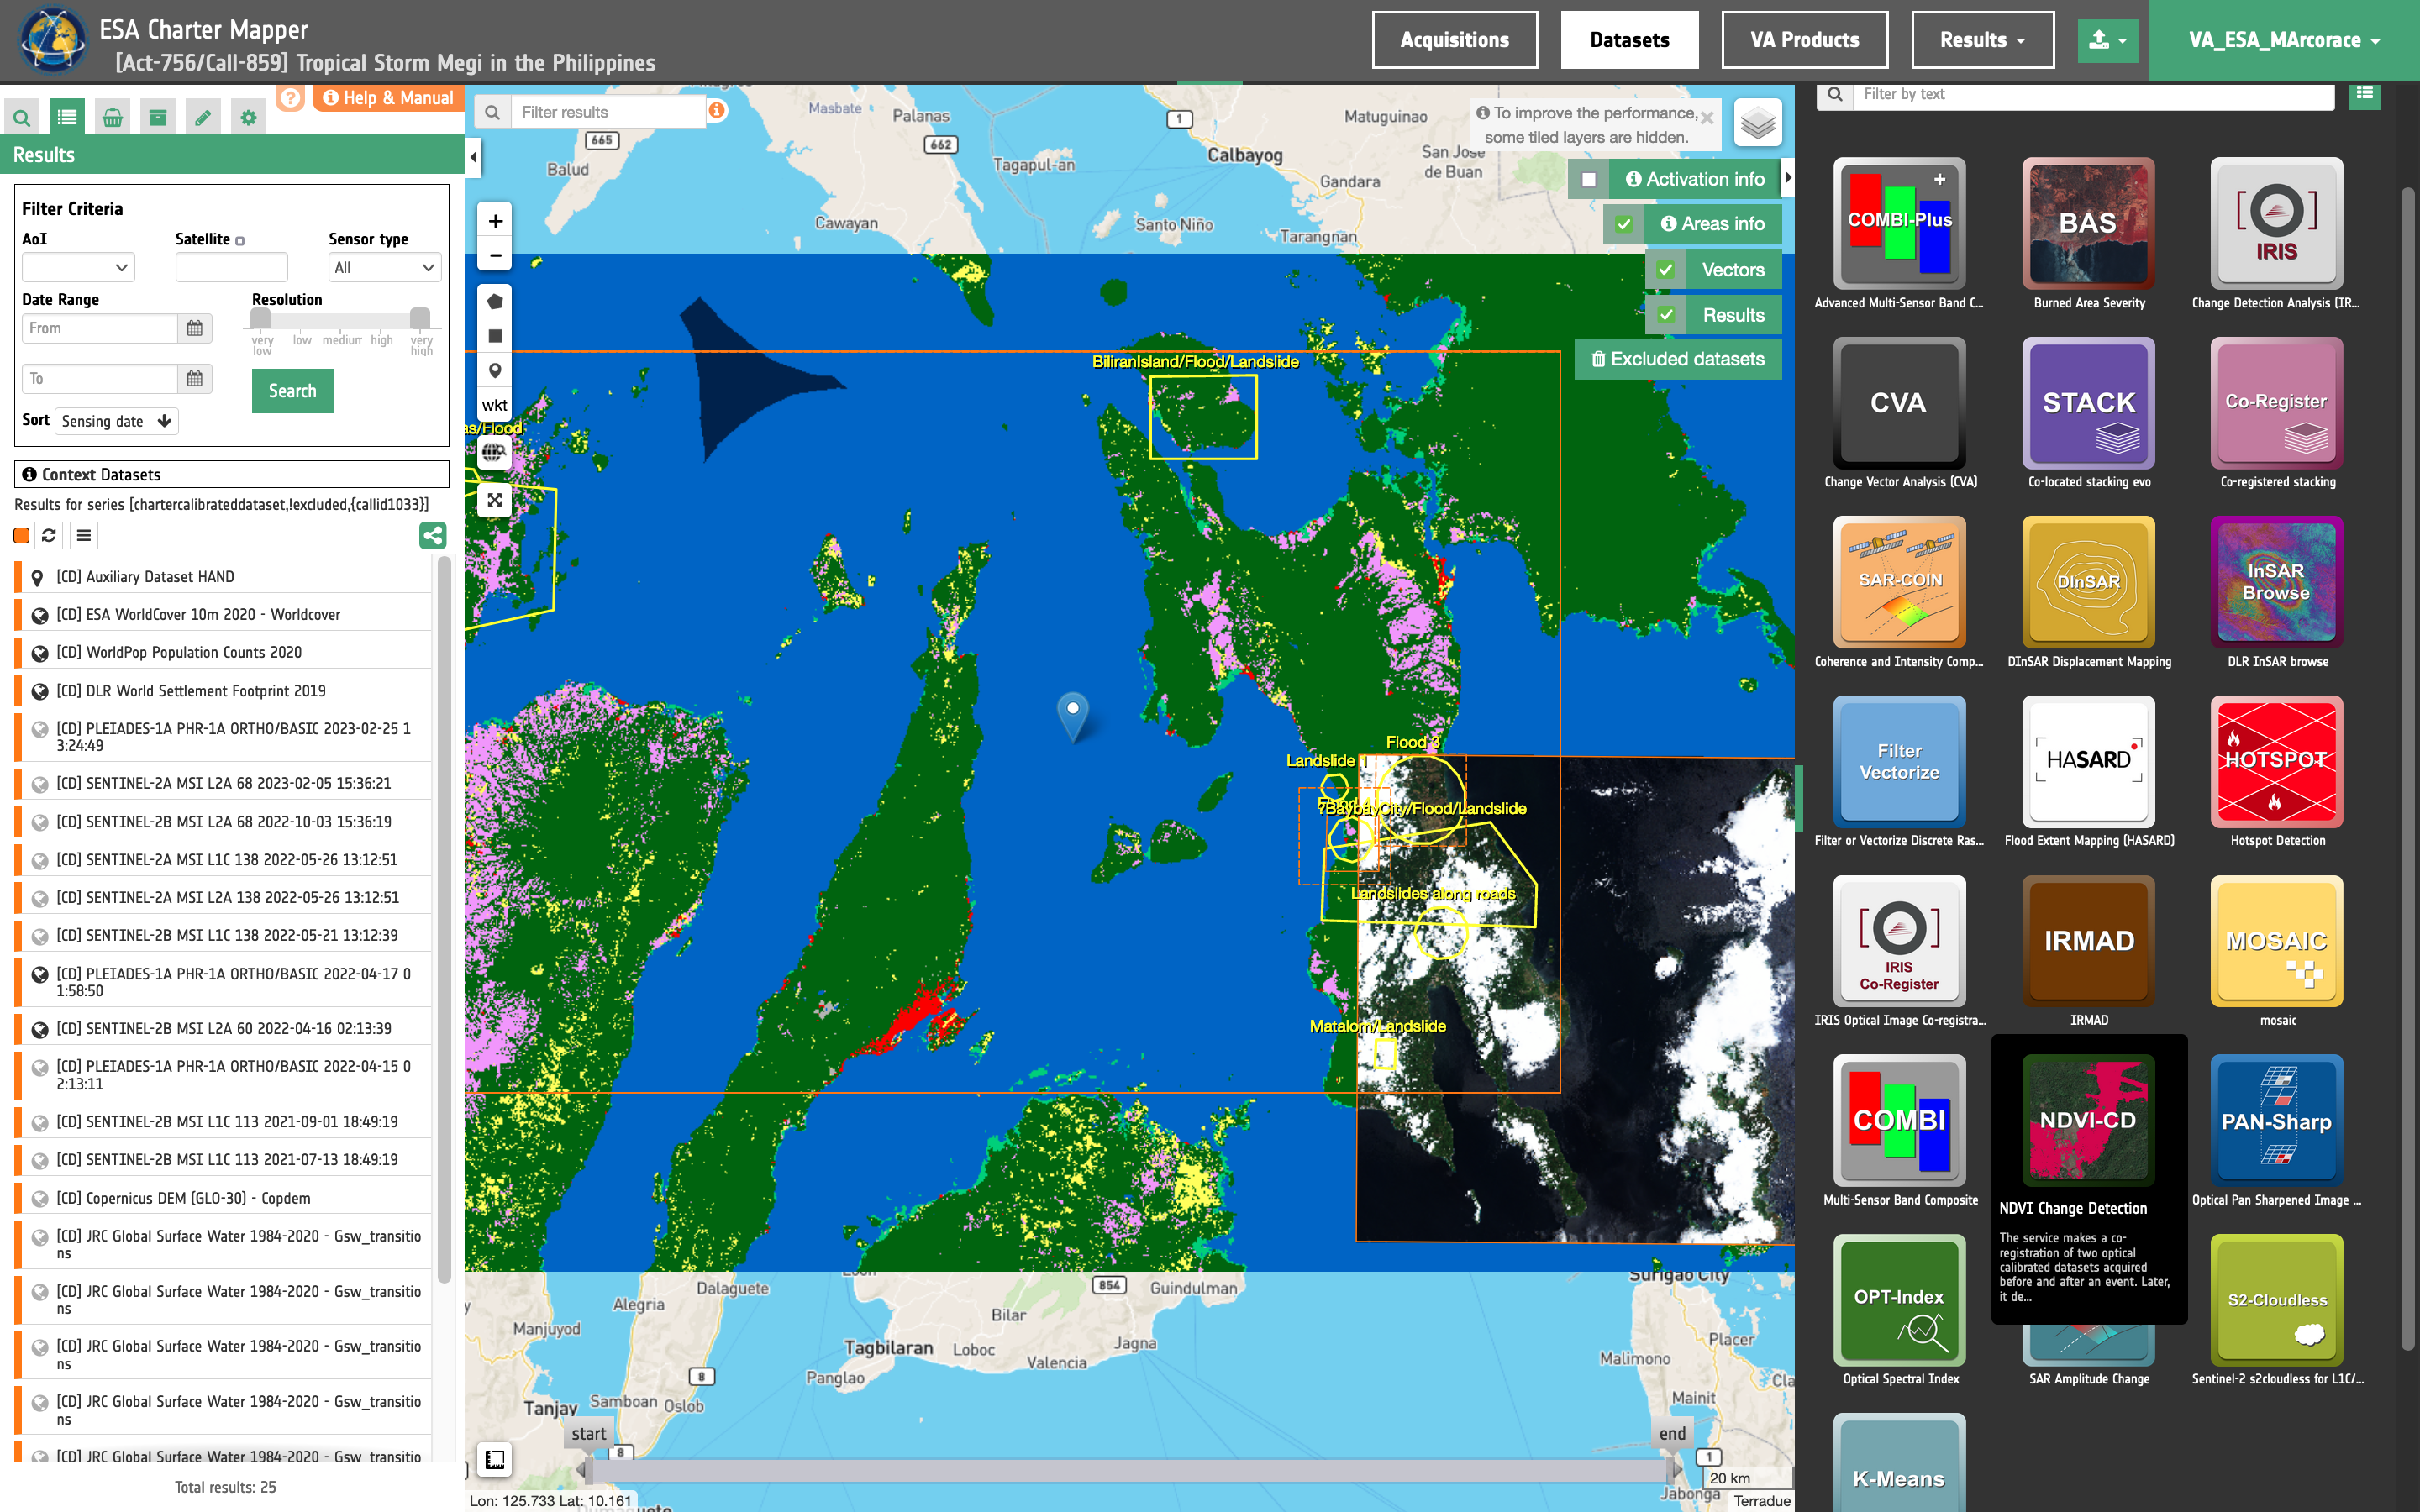Screen dimensions: 2420x1512
Task: Open the basket icon in left toolbar
Action: 113,118
